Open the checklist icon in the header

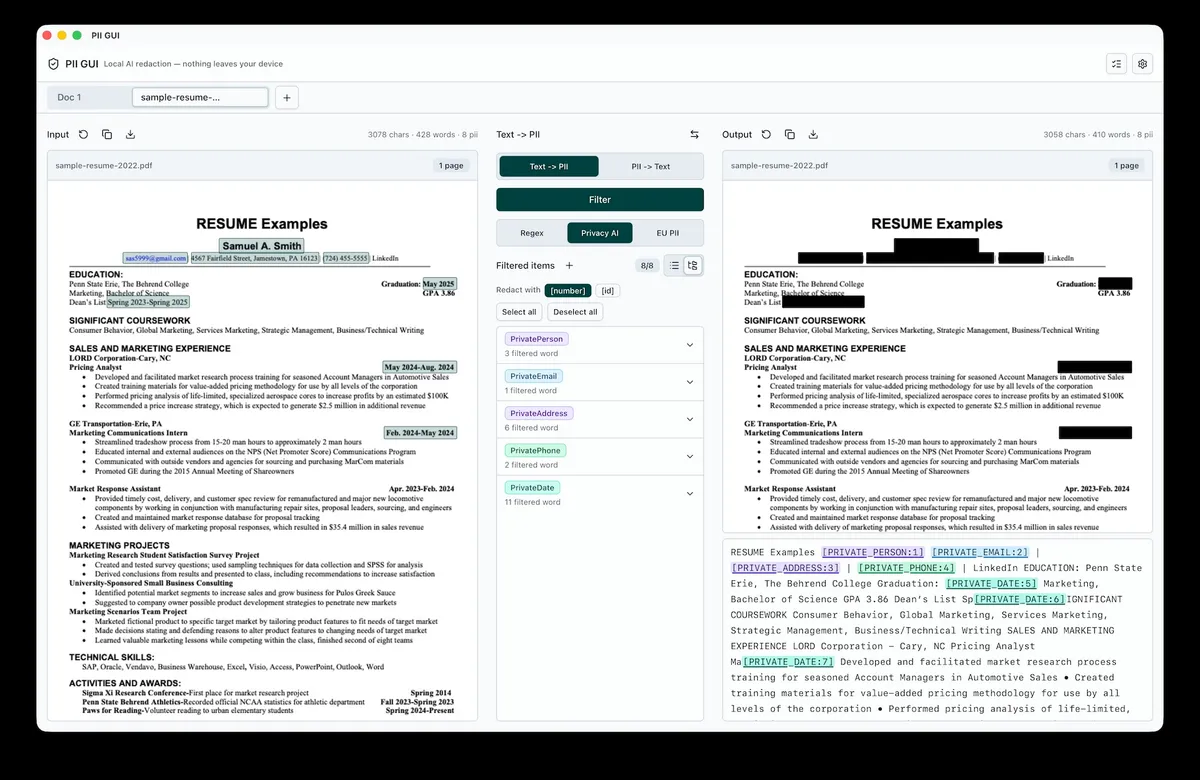coord(1117,63)
